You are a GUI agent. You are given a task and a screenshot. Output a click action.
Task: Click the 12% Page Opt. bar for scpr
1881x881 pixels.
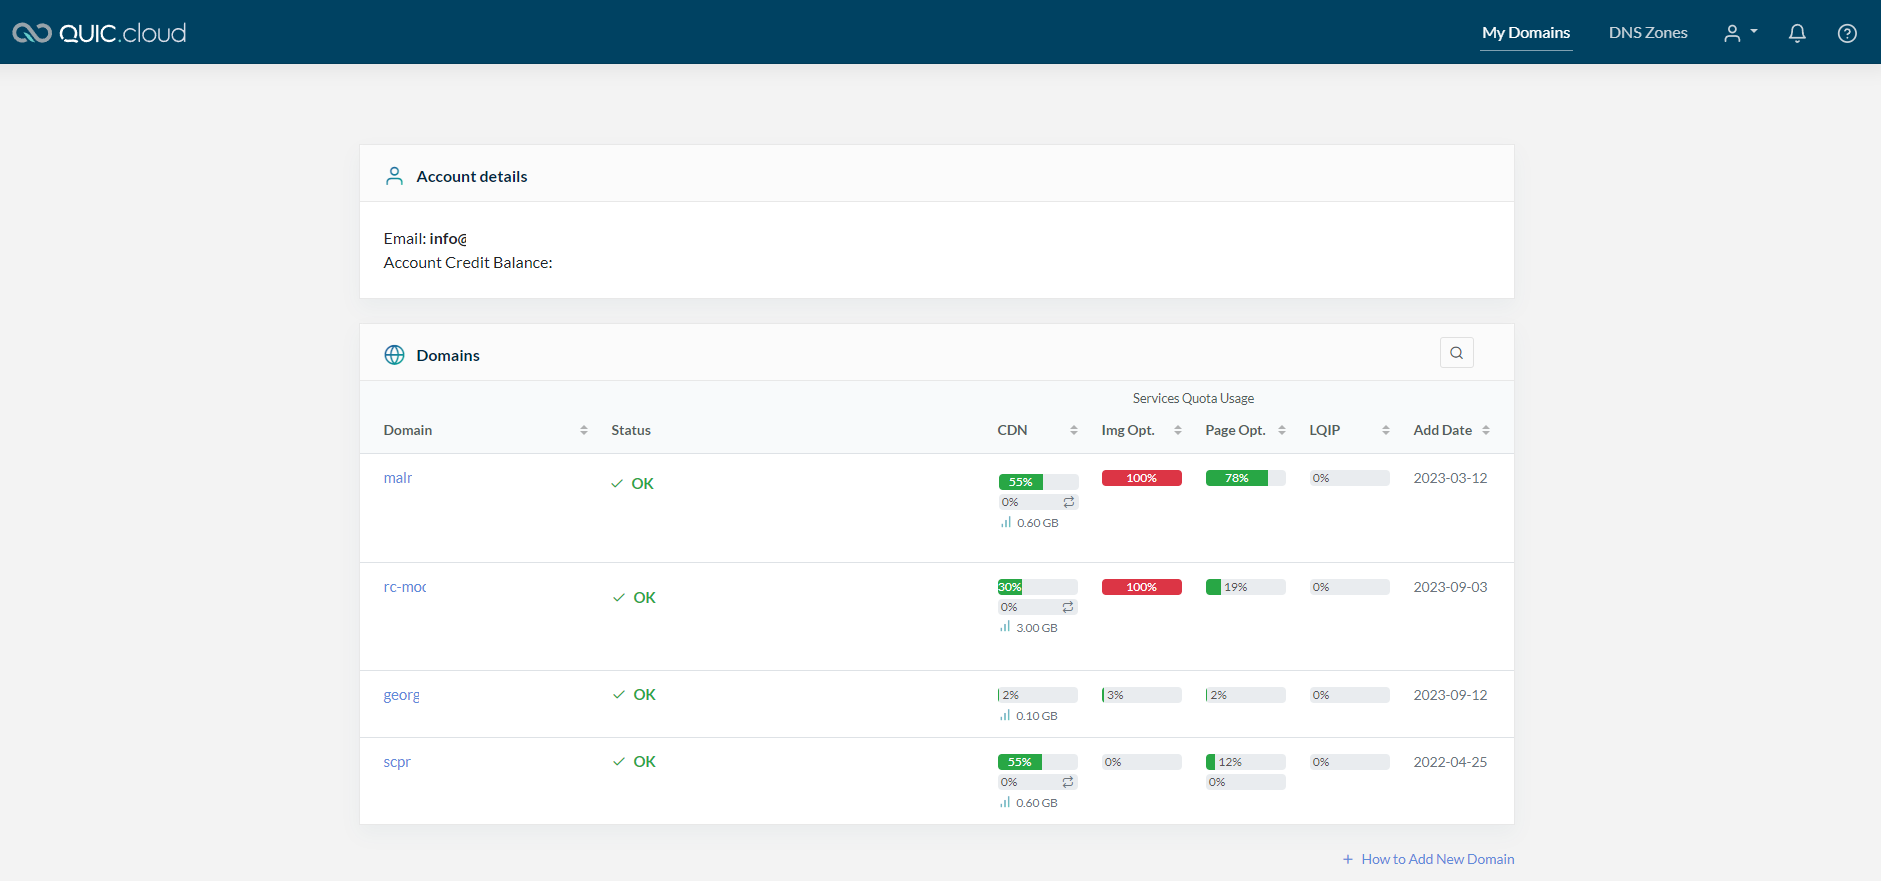click(1245, 762)
